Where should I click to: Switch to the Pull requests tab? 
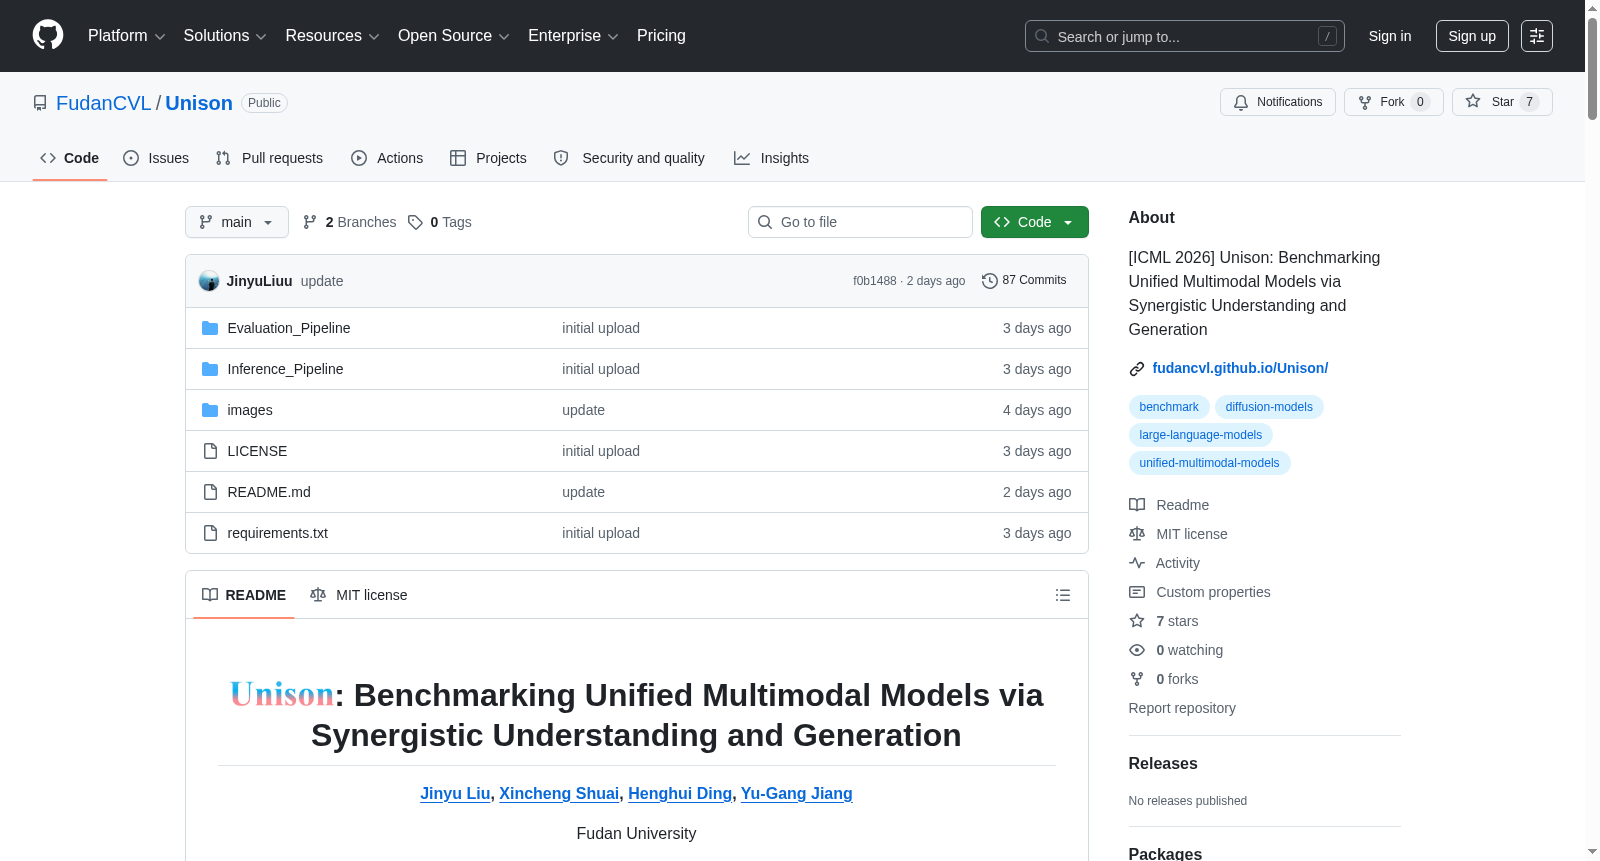pyautogui.click(x=269, y=158)
